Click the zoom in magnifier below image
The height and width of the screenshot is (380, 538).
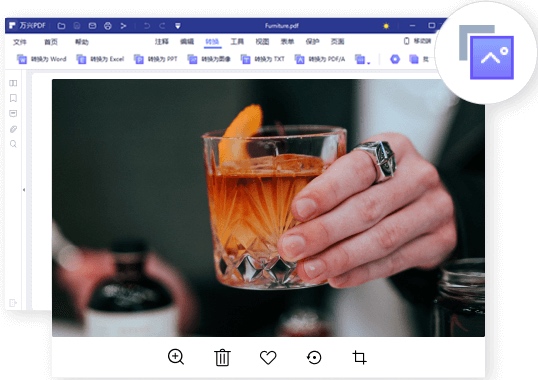[176, 357]
